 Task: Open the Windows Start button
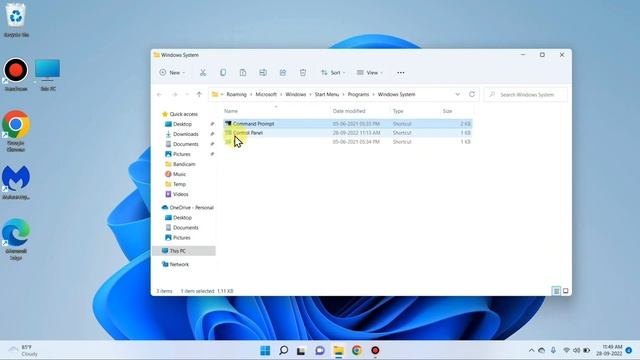pyautogui.click(x=265, y=351)
